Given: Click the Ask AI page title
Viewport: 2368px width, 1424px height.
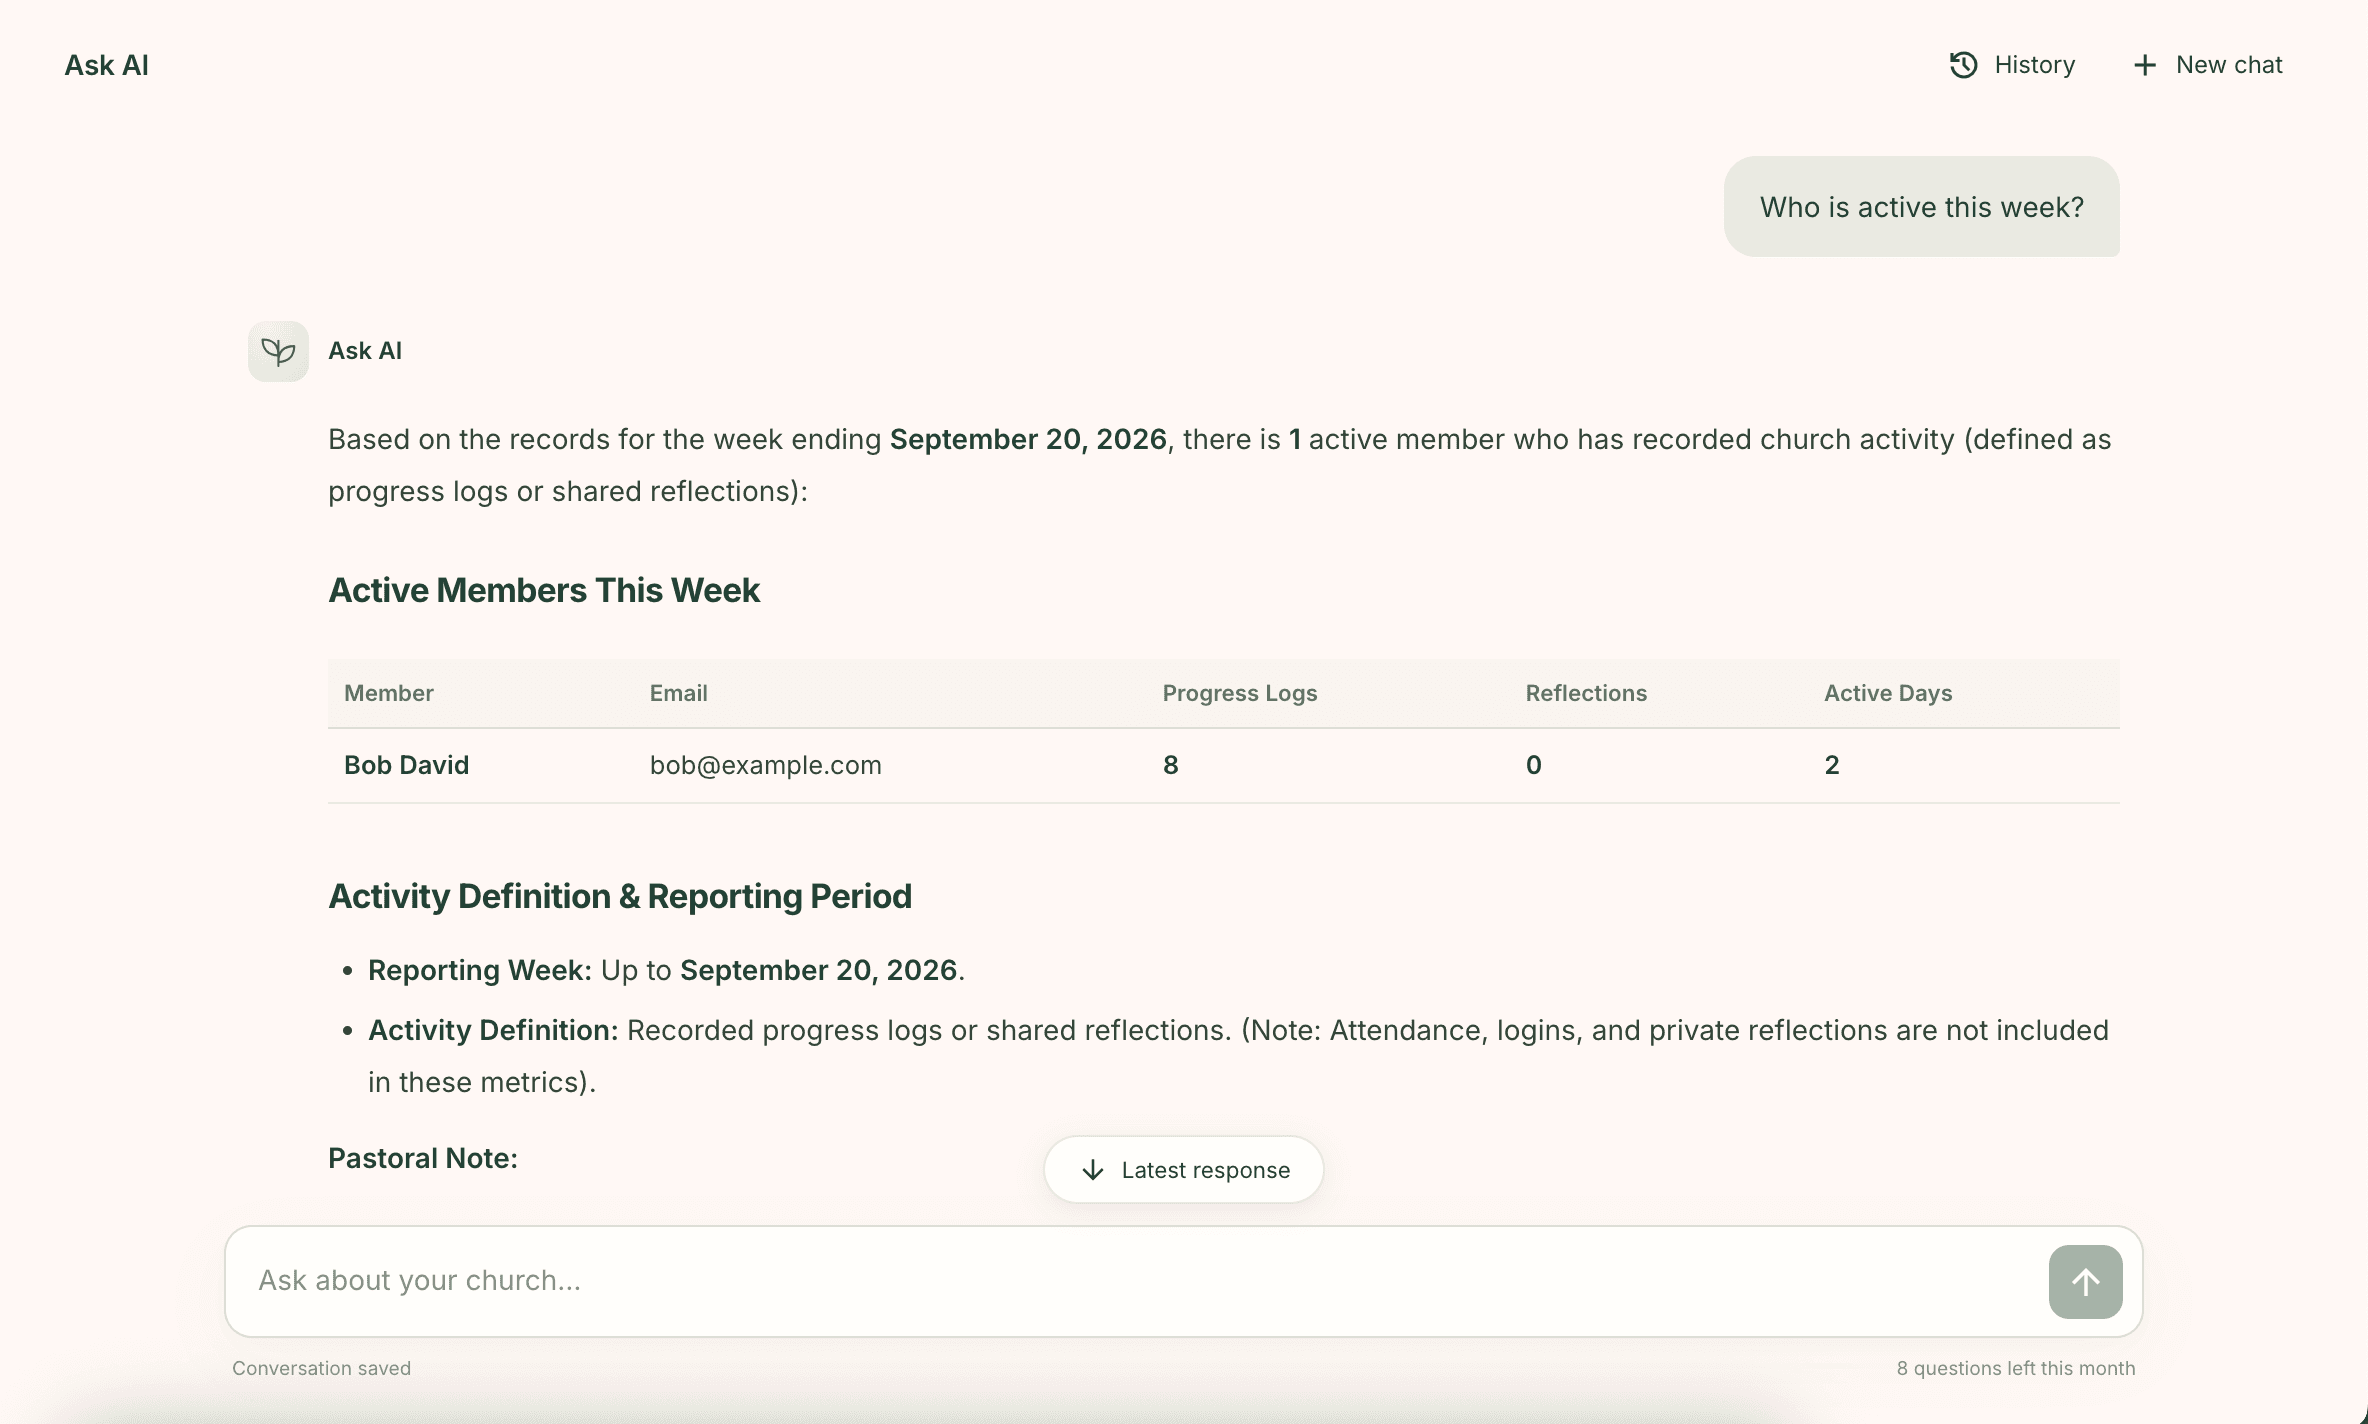Looking at the screenshot, I should pyautogui.click(x=106, y=65).
